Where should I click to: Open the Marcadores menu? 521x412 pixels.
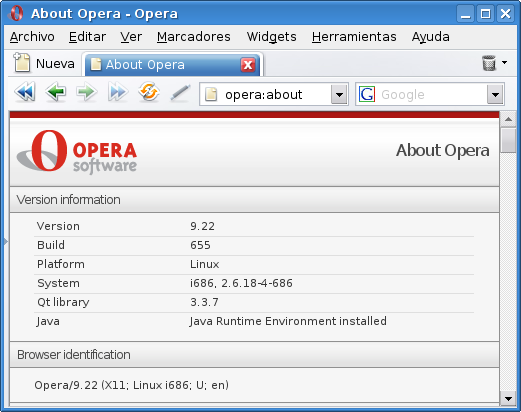tap(194, 37)
